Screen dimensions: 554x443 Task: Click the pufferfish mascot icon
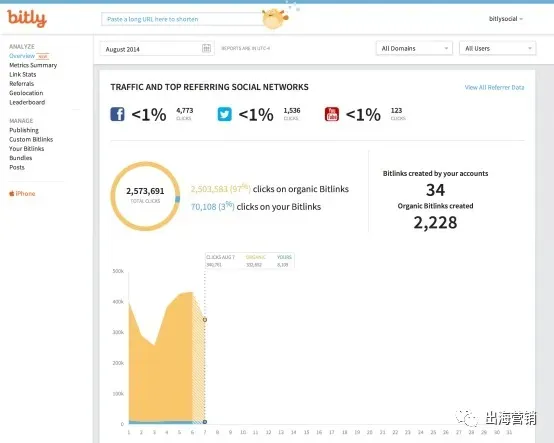click(275, 18)
